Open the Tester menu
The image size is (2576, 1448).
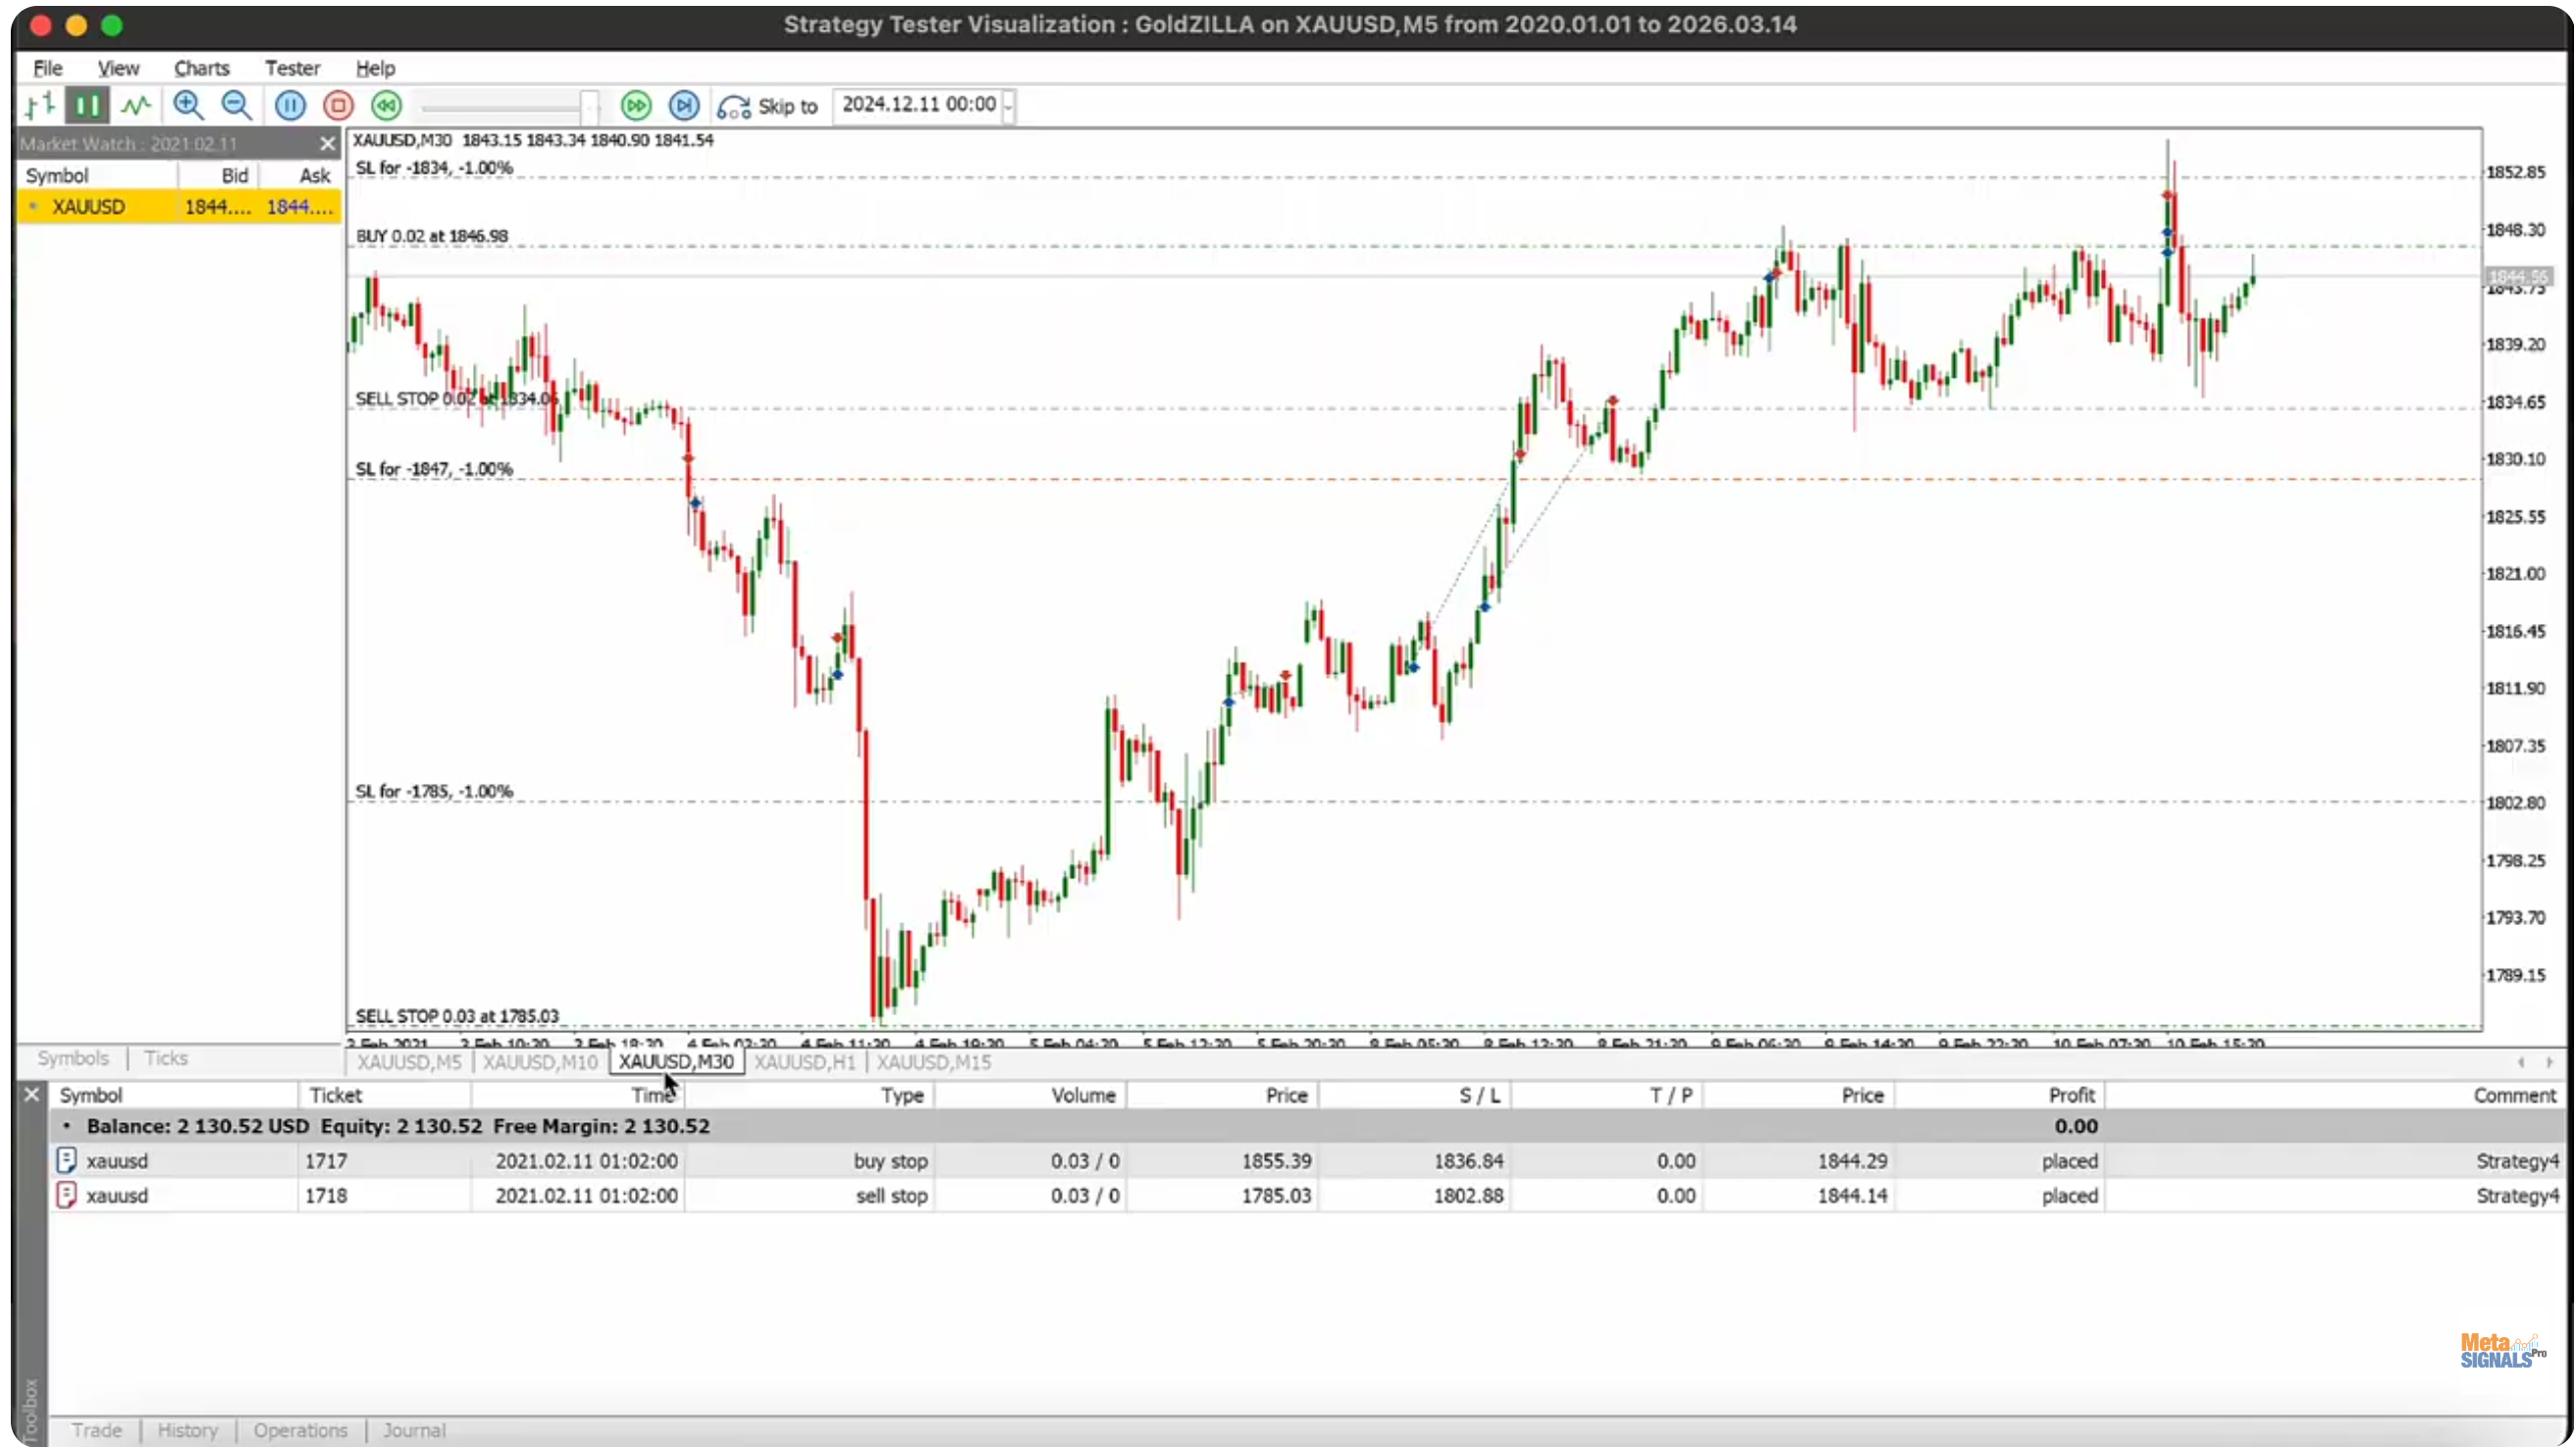(x=292, y=68)
